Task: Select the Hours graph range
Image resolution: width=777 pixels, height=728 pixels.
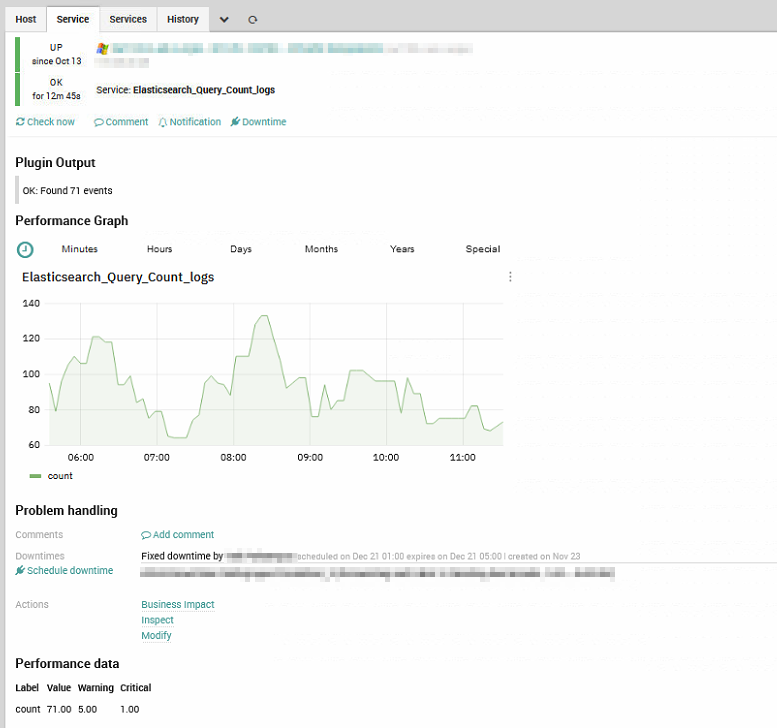Action: click(x=160, y=249)
